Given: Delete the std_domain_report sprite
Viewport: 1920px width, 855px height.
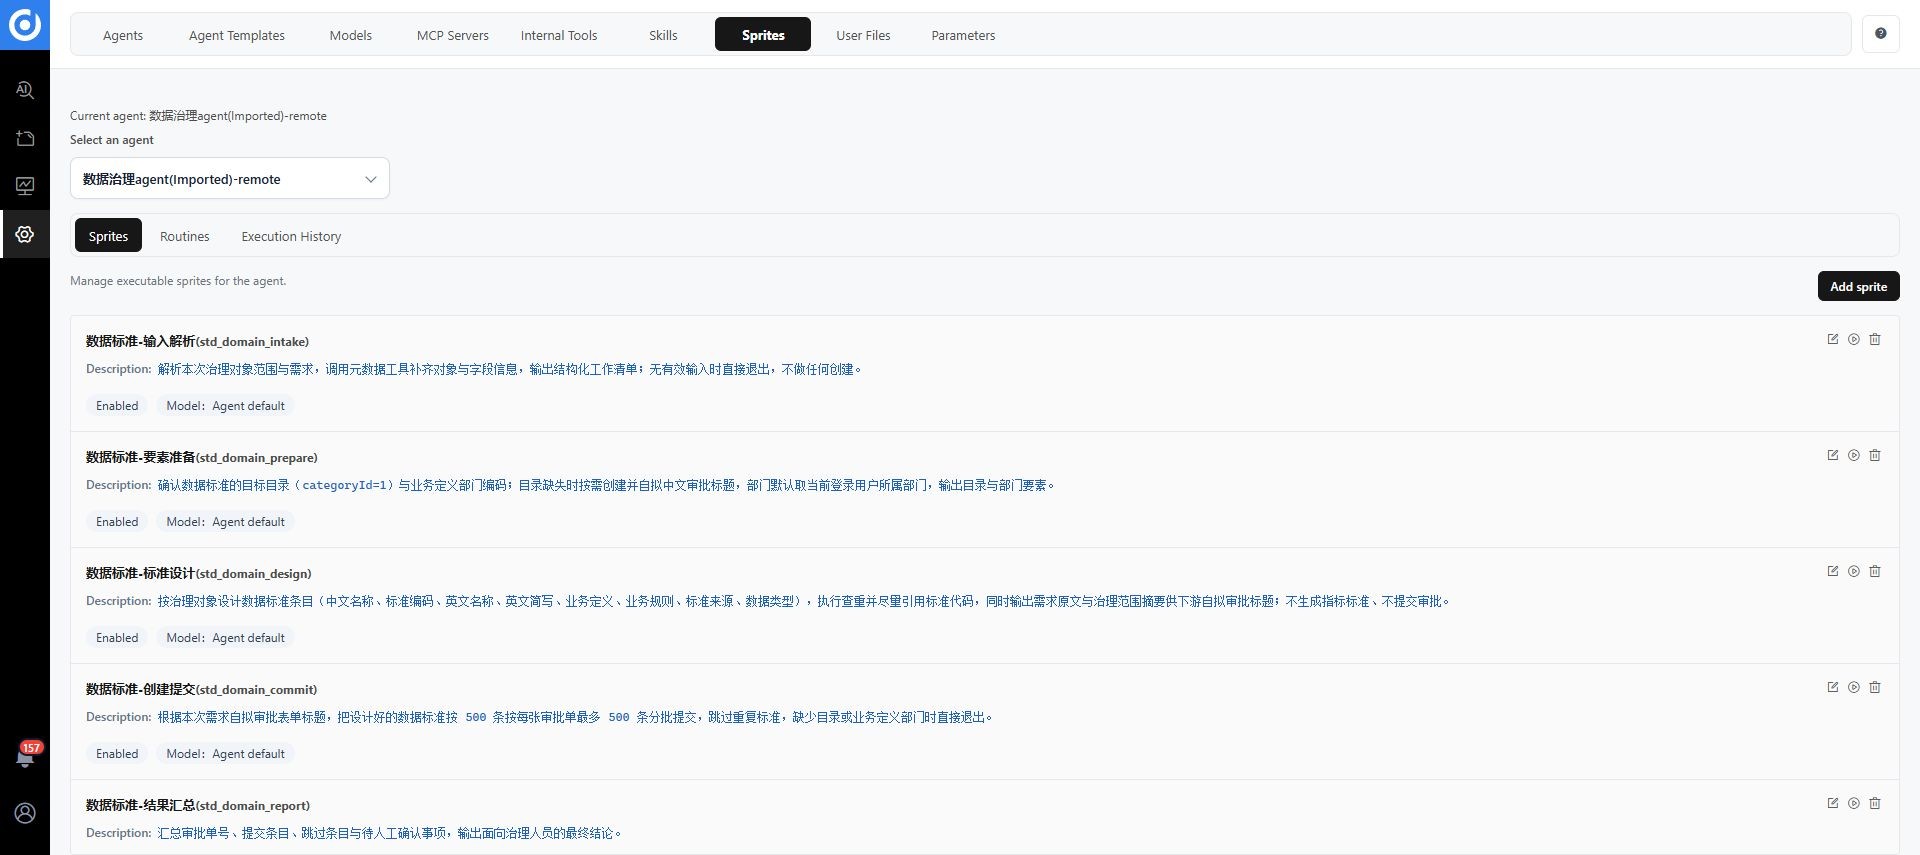Looking at the screenshot, I should (x=1875, y=803).
